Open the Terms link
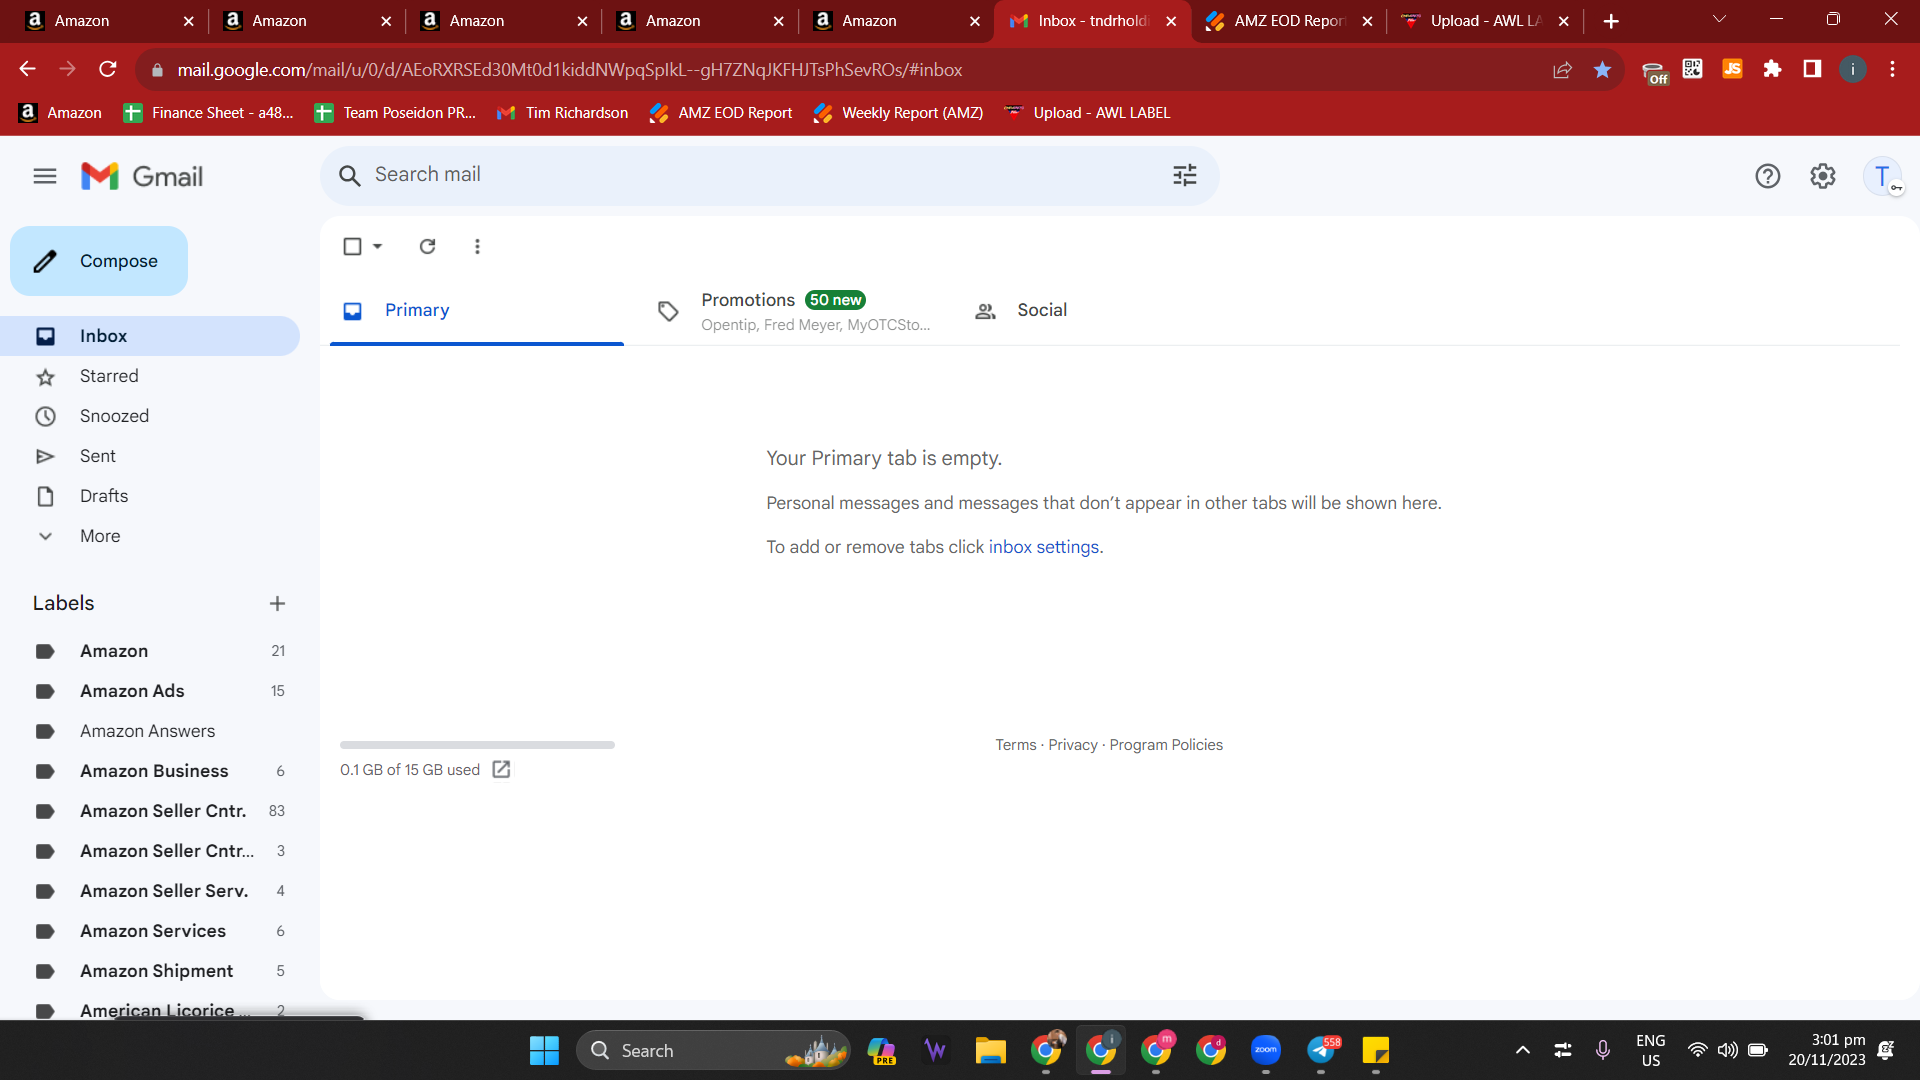 pyautogui.click(x=1016, y=746)
